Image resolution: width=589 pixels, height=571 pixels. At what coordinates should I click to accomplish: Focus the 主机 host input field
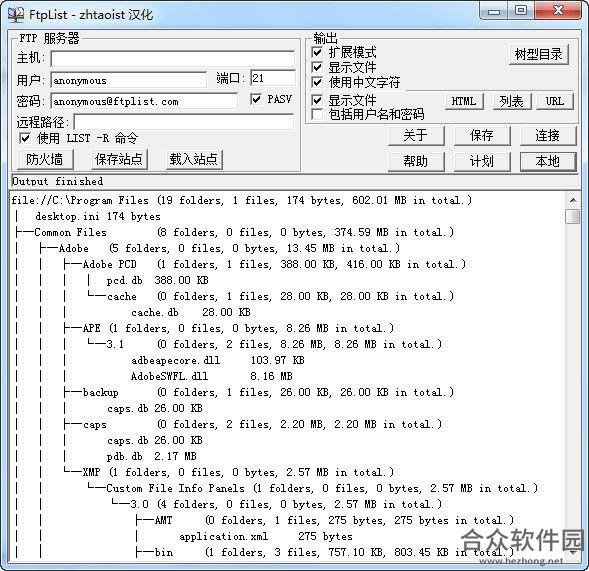[172, 59]
